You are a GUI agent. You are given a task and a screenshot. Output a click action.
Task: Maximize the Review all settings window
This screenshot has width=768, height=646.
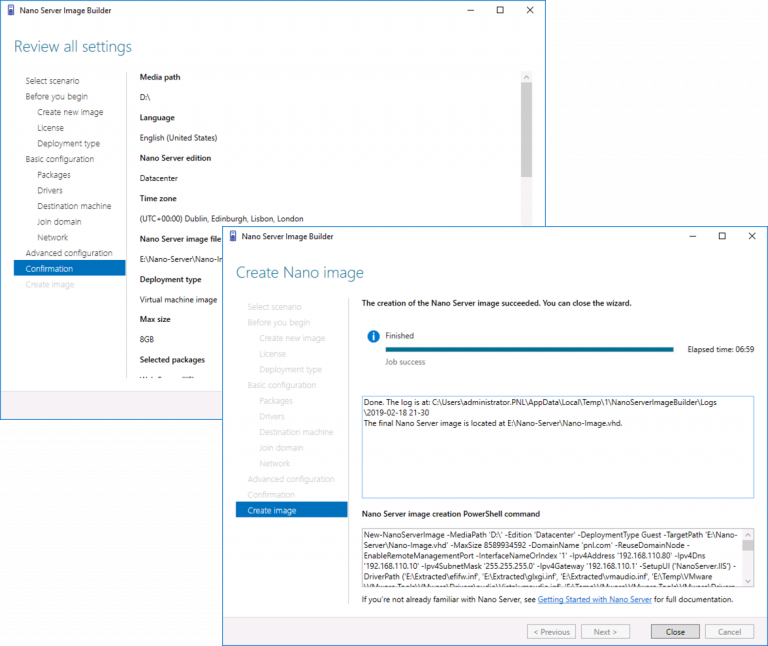(x=500, y=10)
